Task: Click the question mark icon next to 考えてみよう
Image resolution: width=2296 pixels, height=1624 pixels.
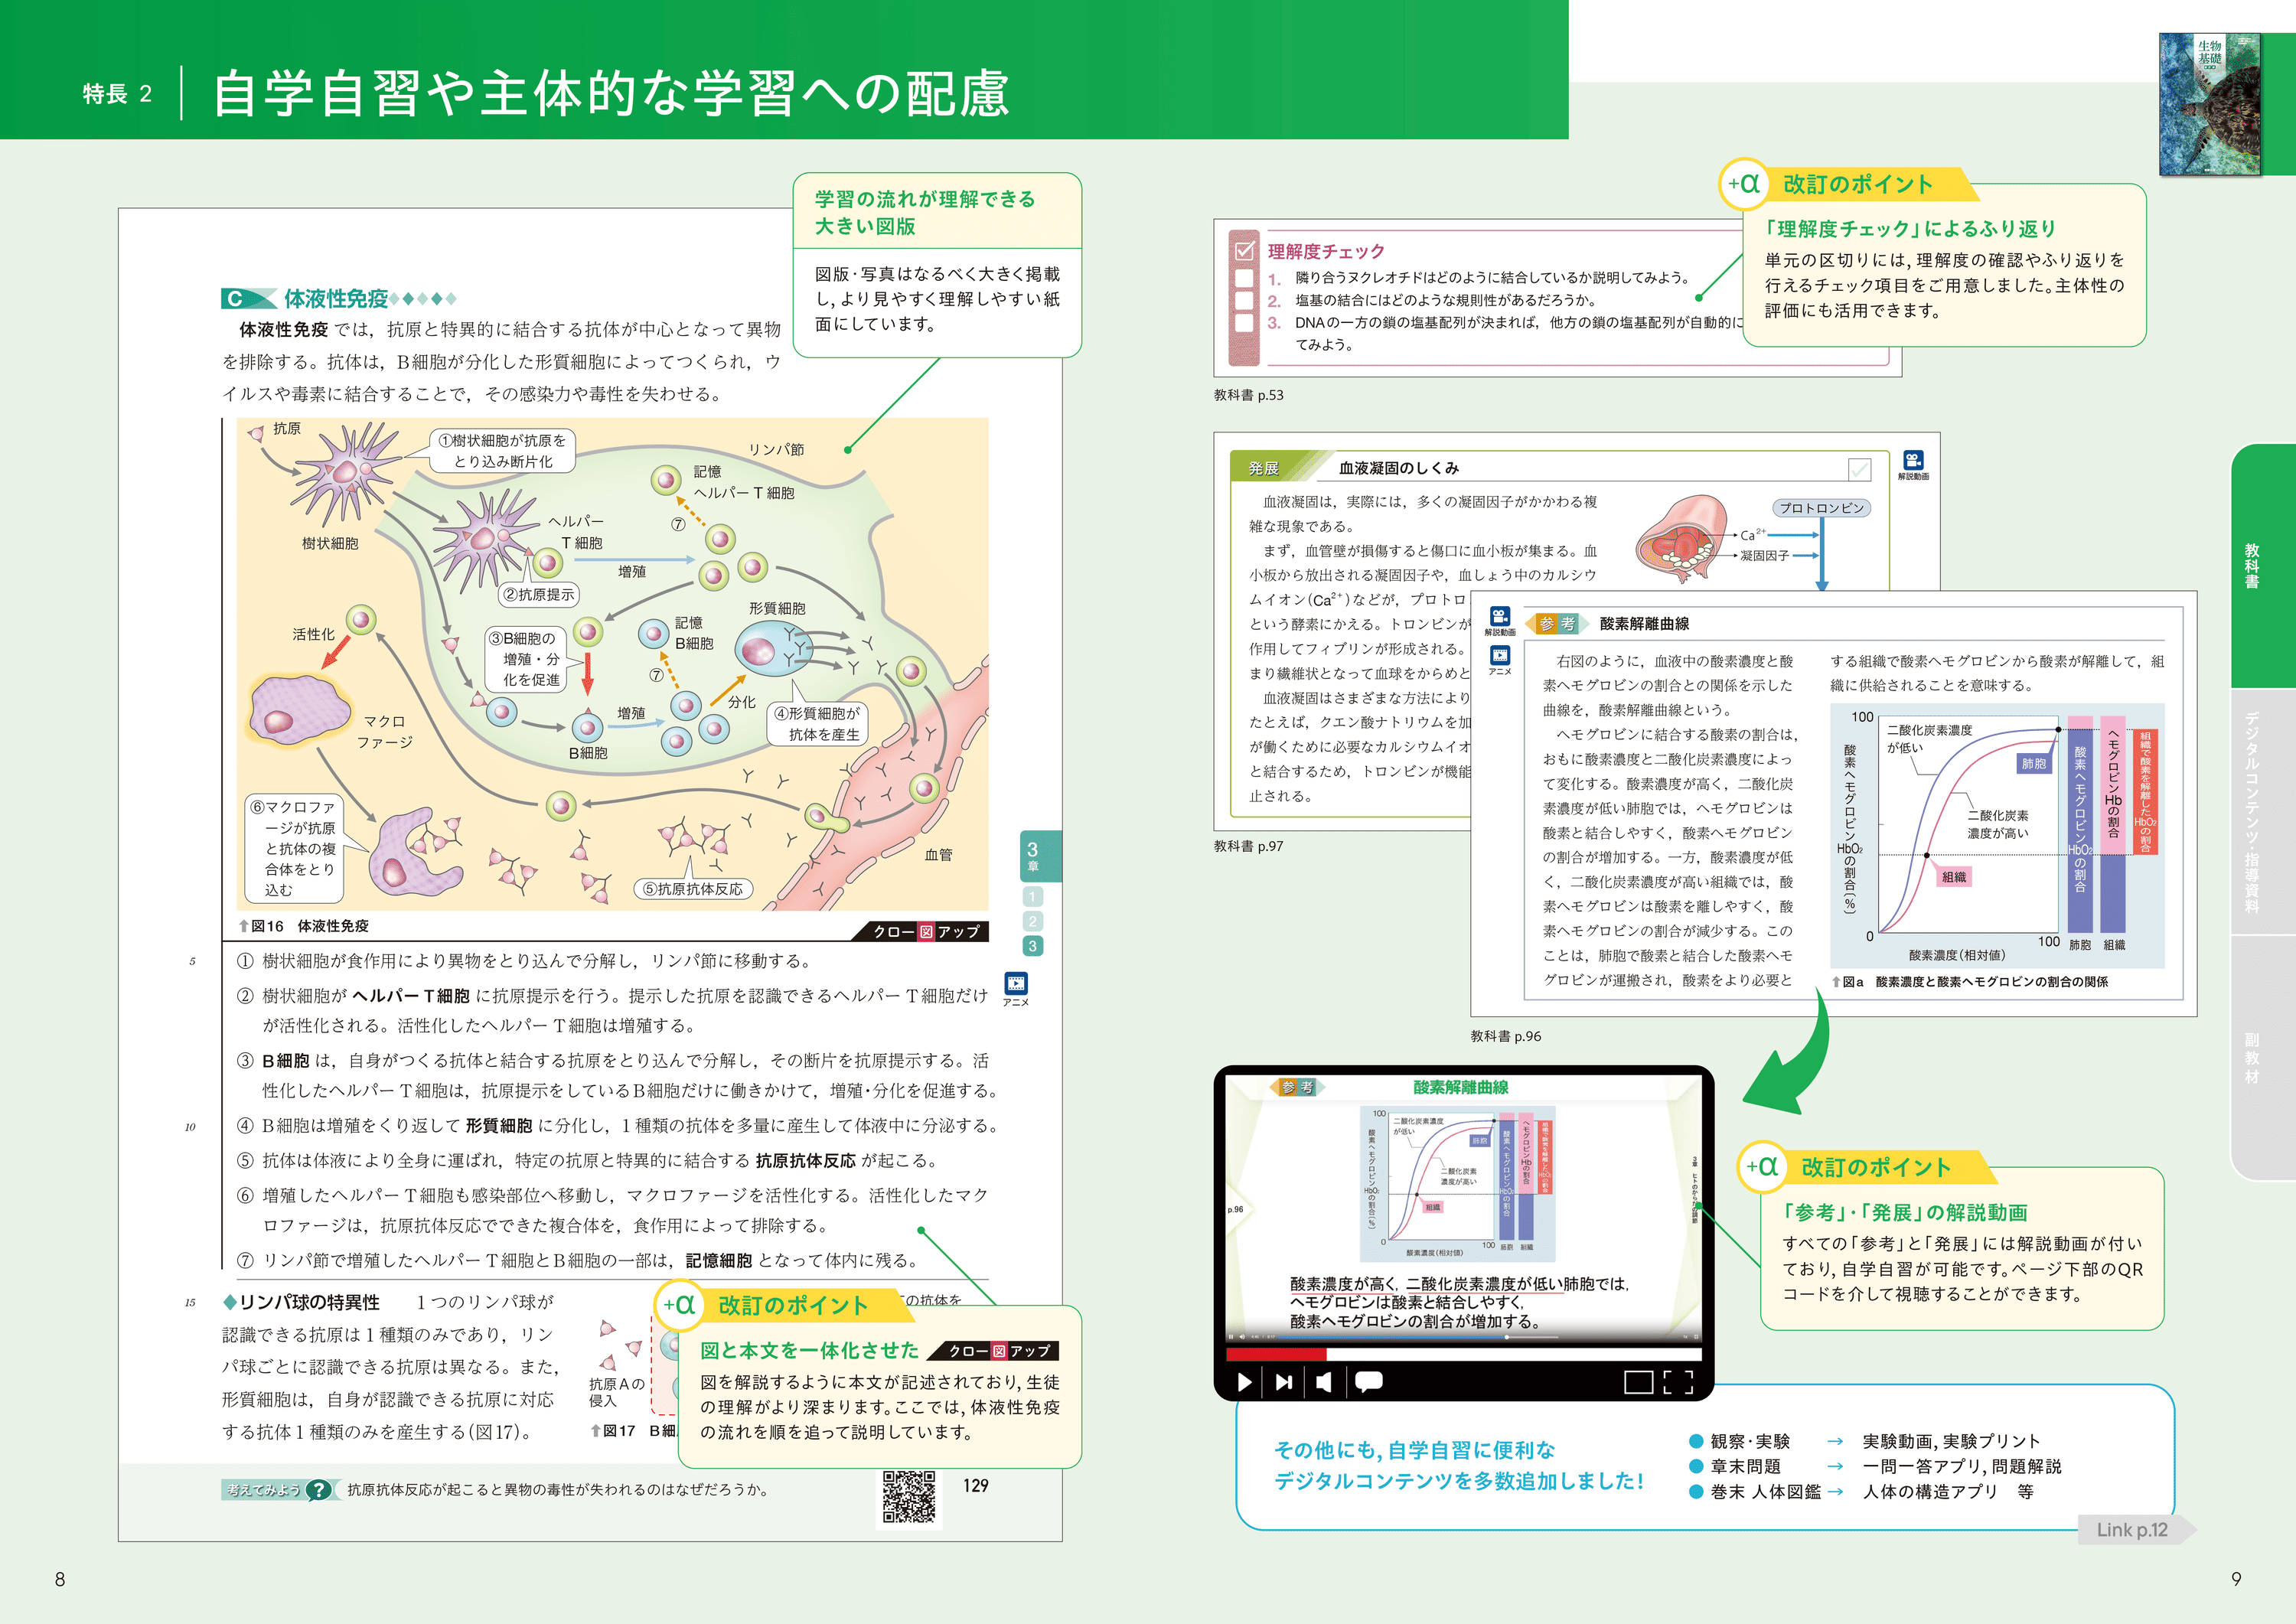Action: (318, 1489)
